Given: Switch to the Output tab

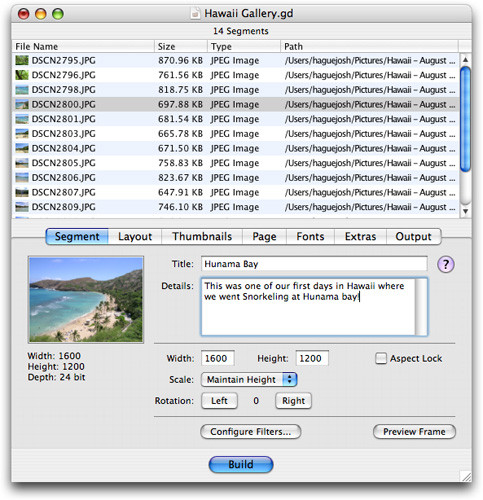Looking at the screenshot, I should coord(414,236).
